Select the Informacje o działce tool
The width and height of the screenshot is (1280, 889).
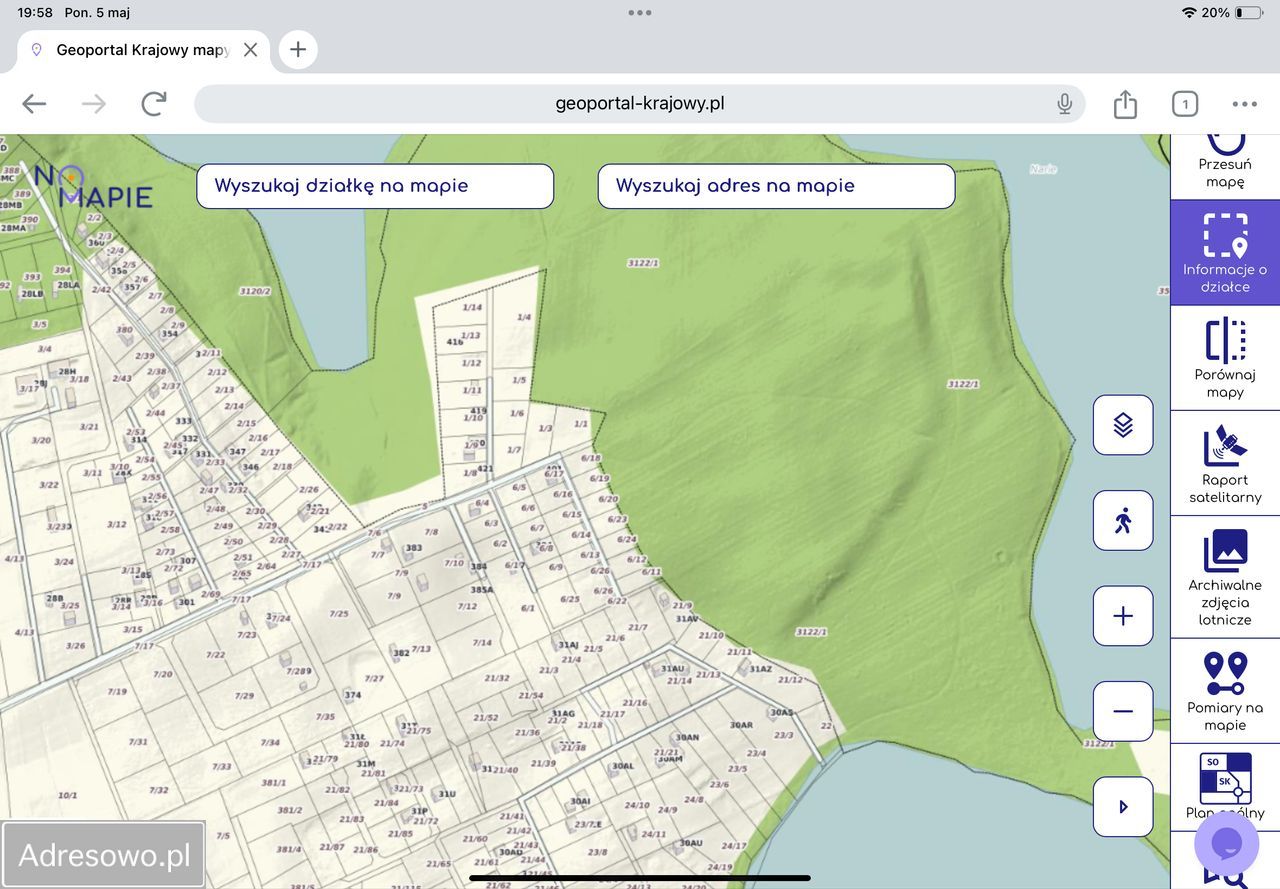(x=1225, y=253)
